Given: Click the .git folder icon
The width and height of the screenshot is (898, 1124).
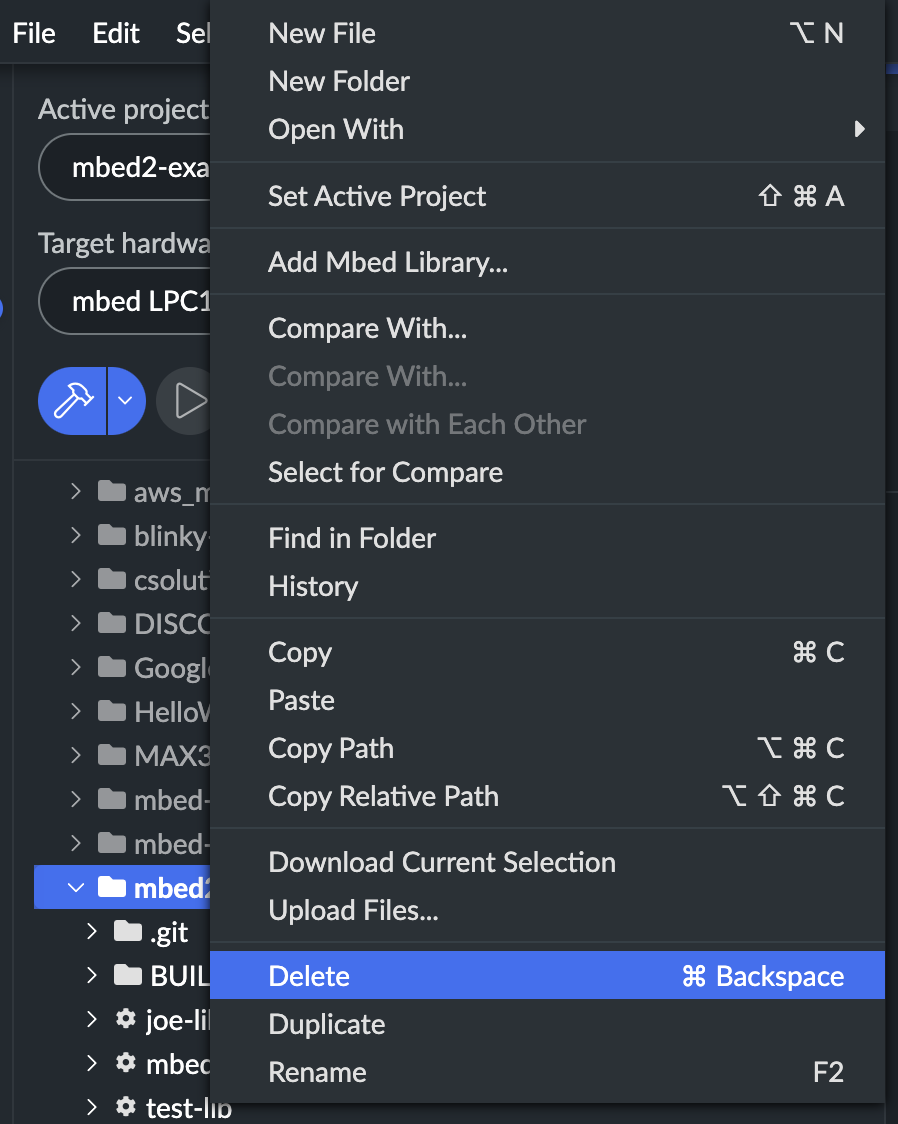Looking at the screenshot, I should coord(128,931).
